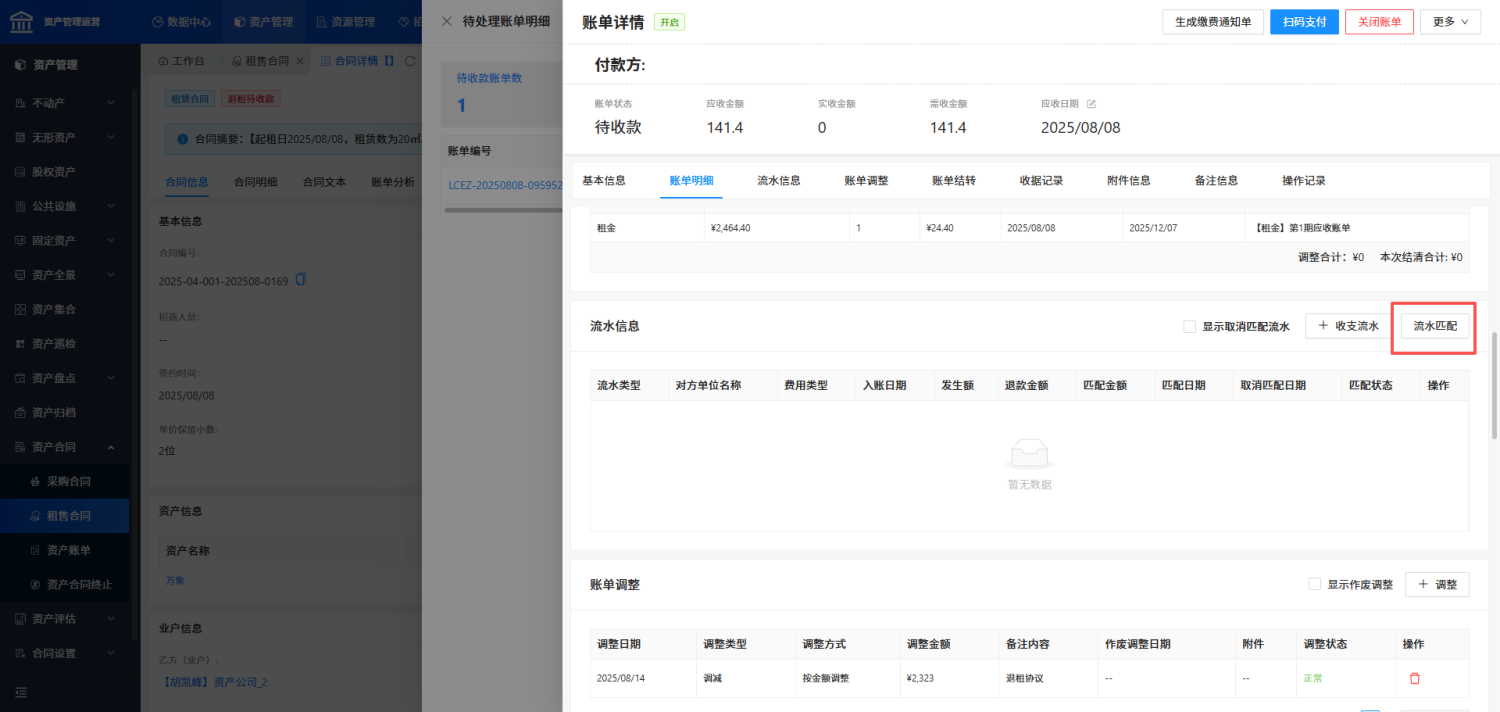
Task: Click the 资产集合 sidebar icon
Action: coord(20,309)
